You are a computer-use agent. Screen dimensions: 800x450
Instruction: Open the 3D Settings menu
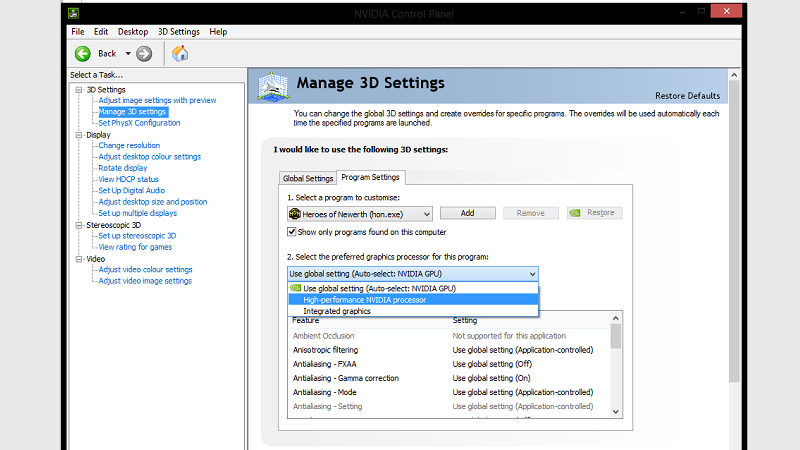coord(179,31)
